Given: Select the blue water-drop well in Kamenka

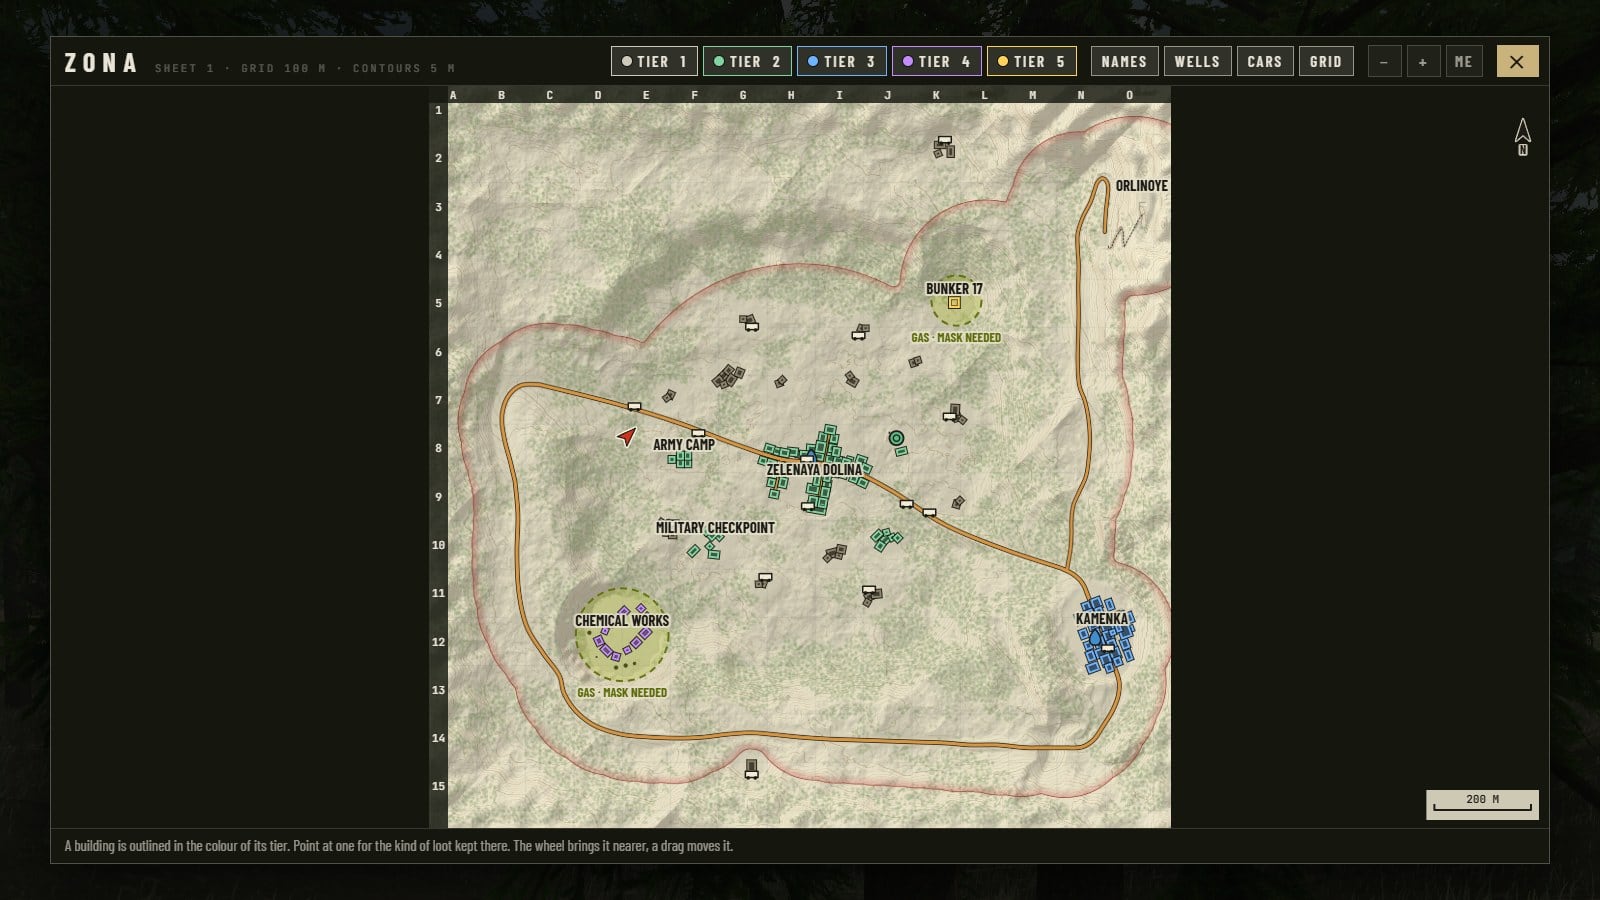Looking at the screenshot, I should (x=1095, y=638).
